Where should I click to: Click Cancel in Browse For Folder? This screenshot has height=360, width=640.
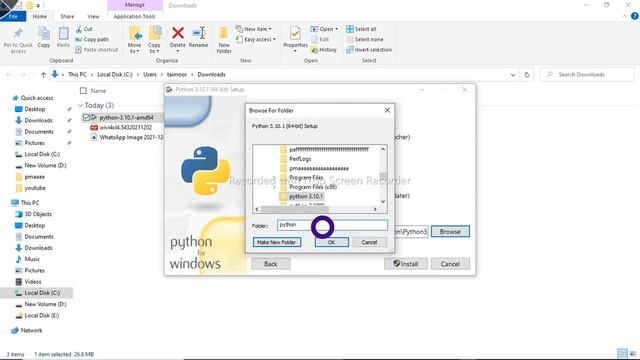pyautogui.click(x=369, y=242)
